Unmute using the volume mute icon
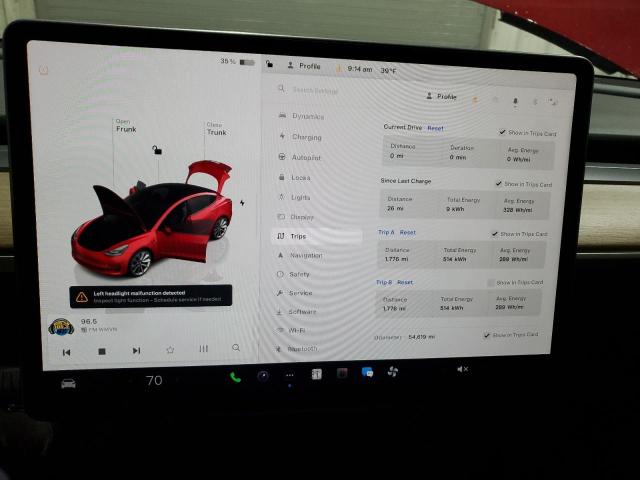 click(x=462, y=369)
